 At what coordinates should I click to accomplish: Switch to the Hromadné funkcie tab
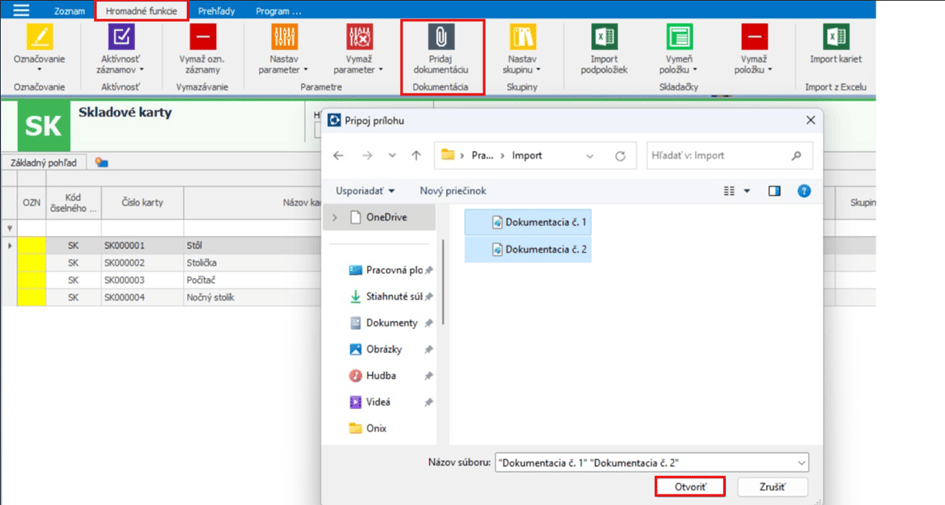[x=141, y=11]
